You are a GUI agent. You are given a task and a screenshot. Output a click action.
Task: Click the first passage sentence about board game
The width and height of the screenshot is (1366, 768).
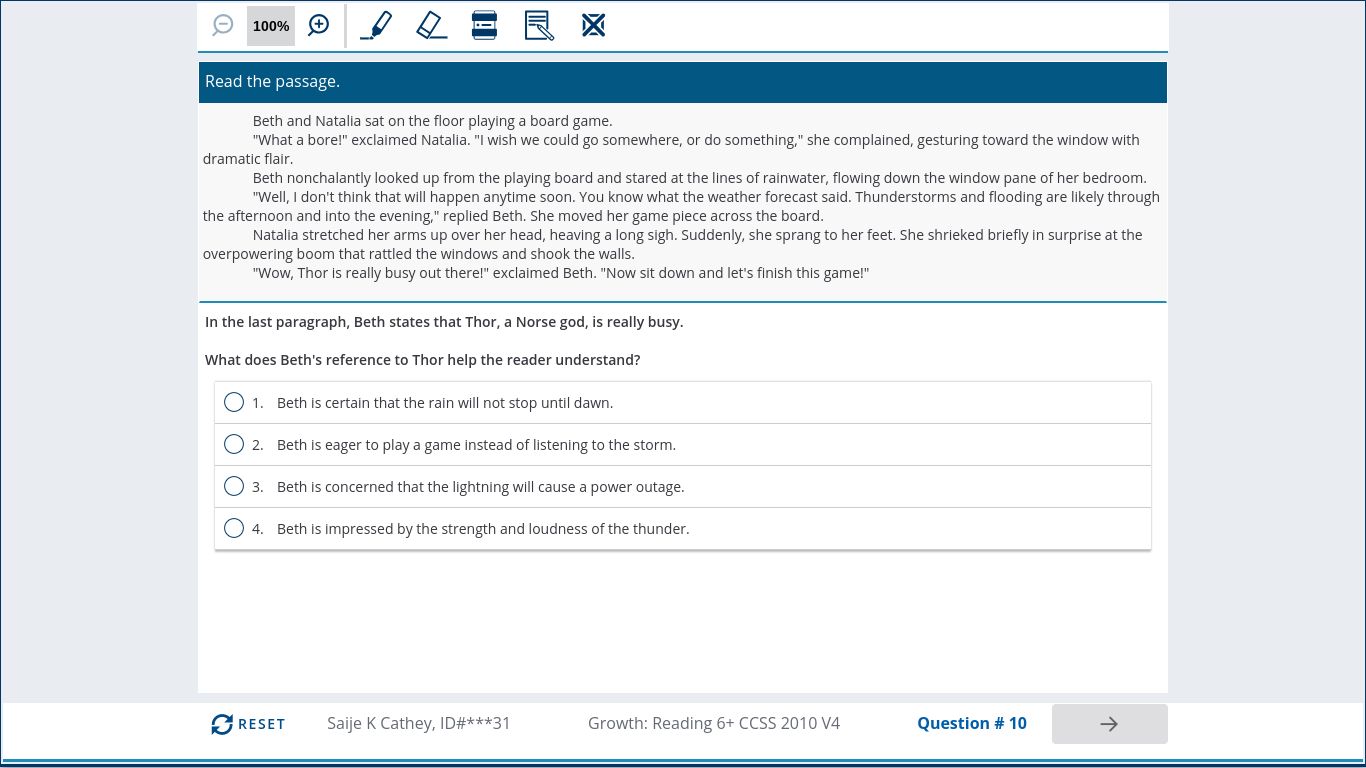point(433,121)
